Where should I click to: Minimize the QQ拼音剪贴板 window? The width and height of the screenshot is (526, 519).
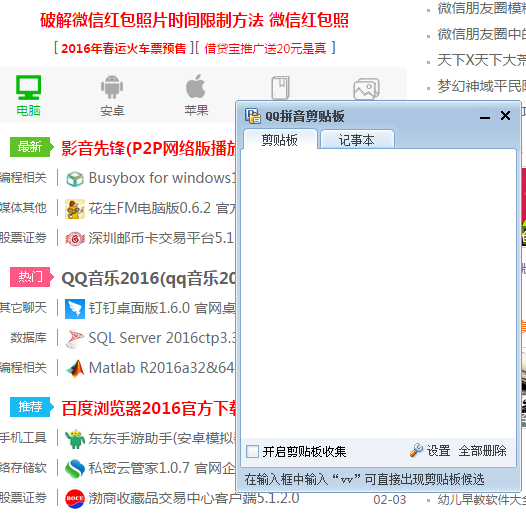pos(485,117)
